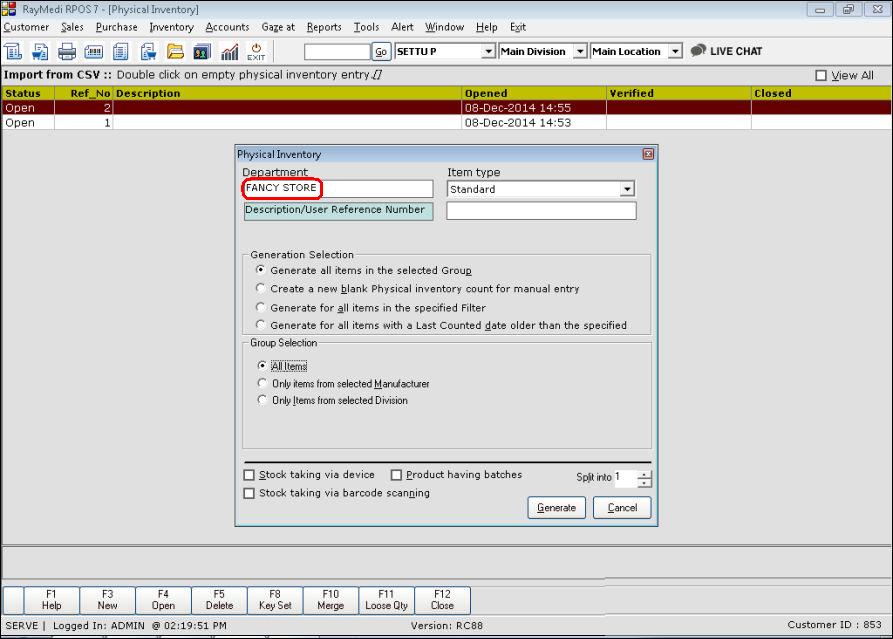
Task: Click the Description/User Reference Number text field
Action: [x=541, y=211]
